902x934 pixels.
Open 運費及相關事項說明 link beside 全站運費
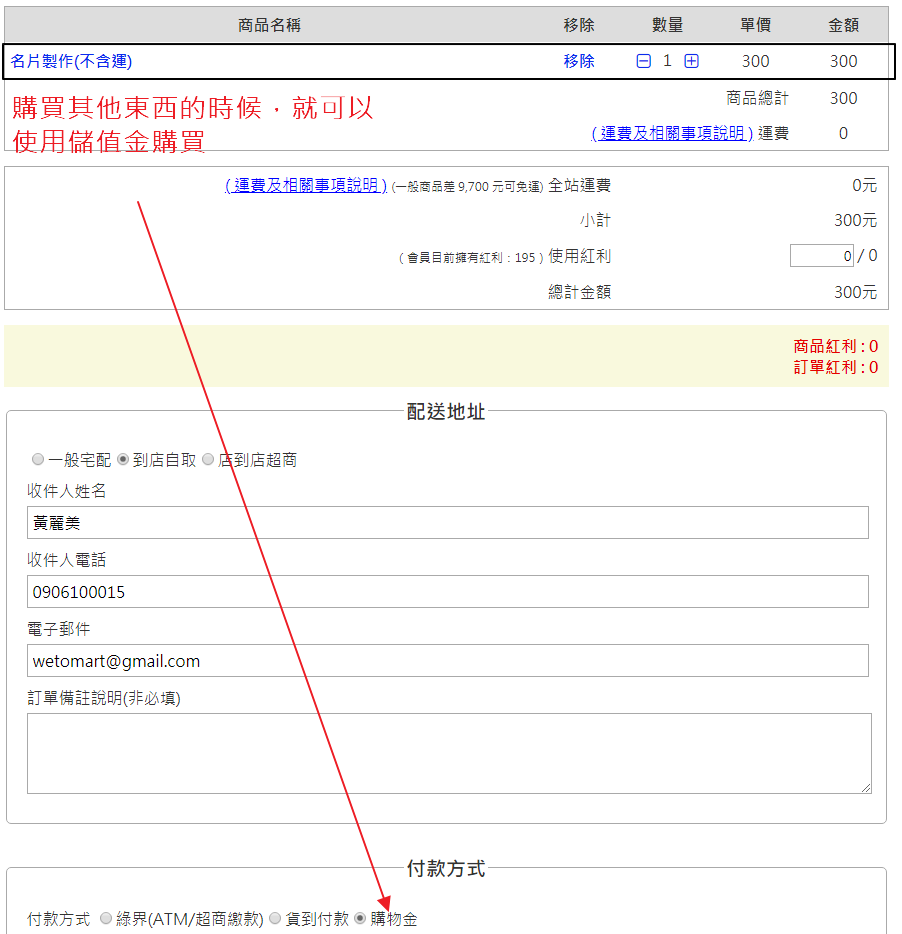pos(306,185)
